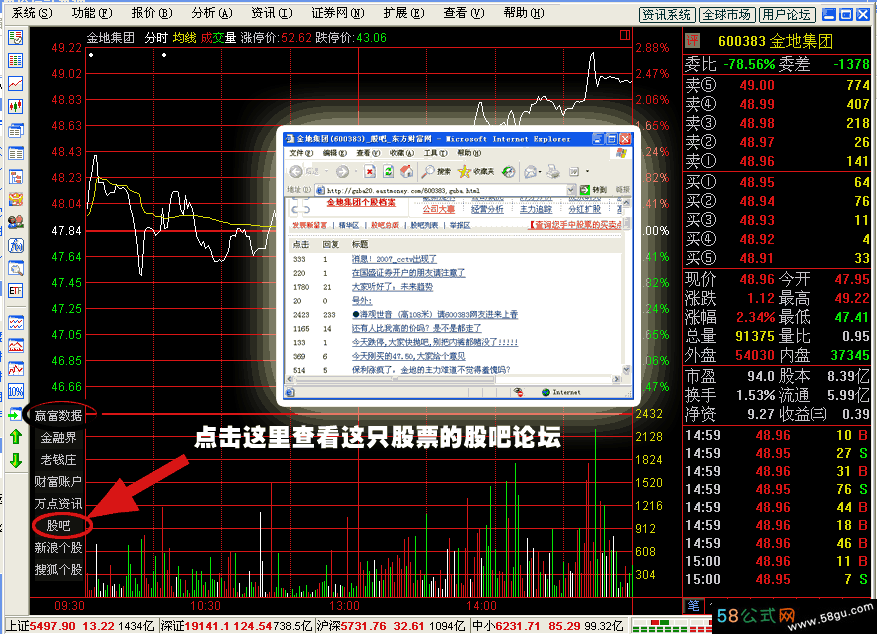Click IE Back button in browser toolbar
877x634 pixels.
(x=304, y=172)
